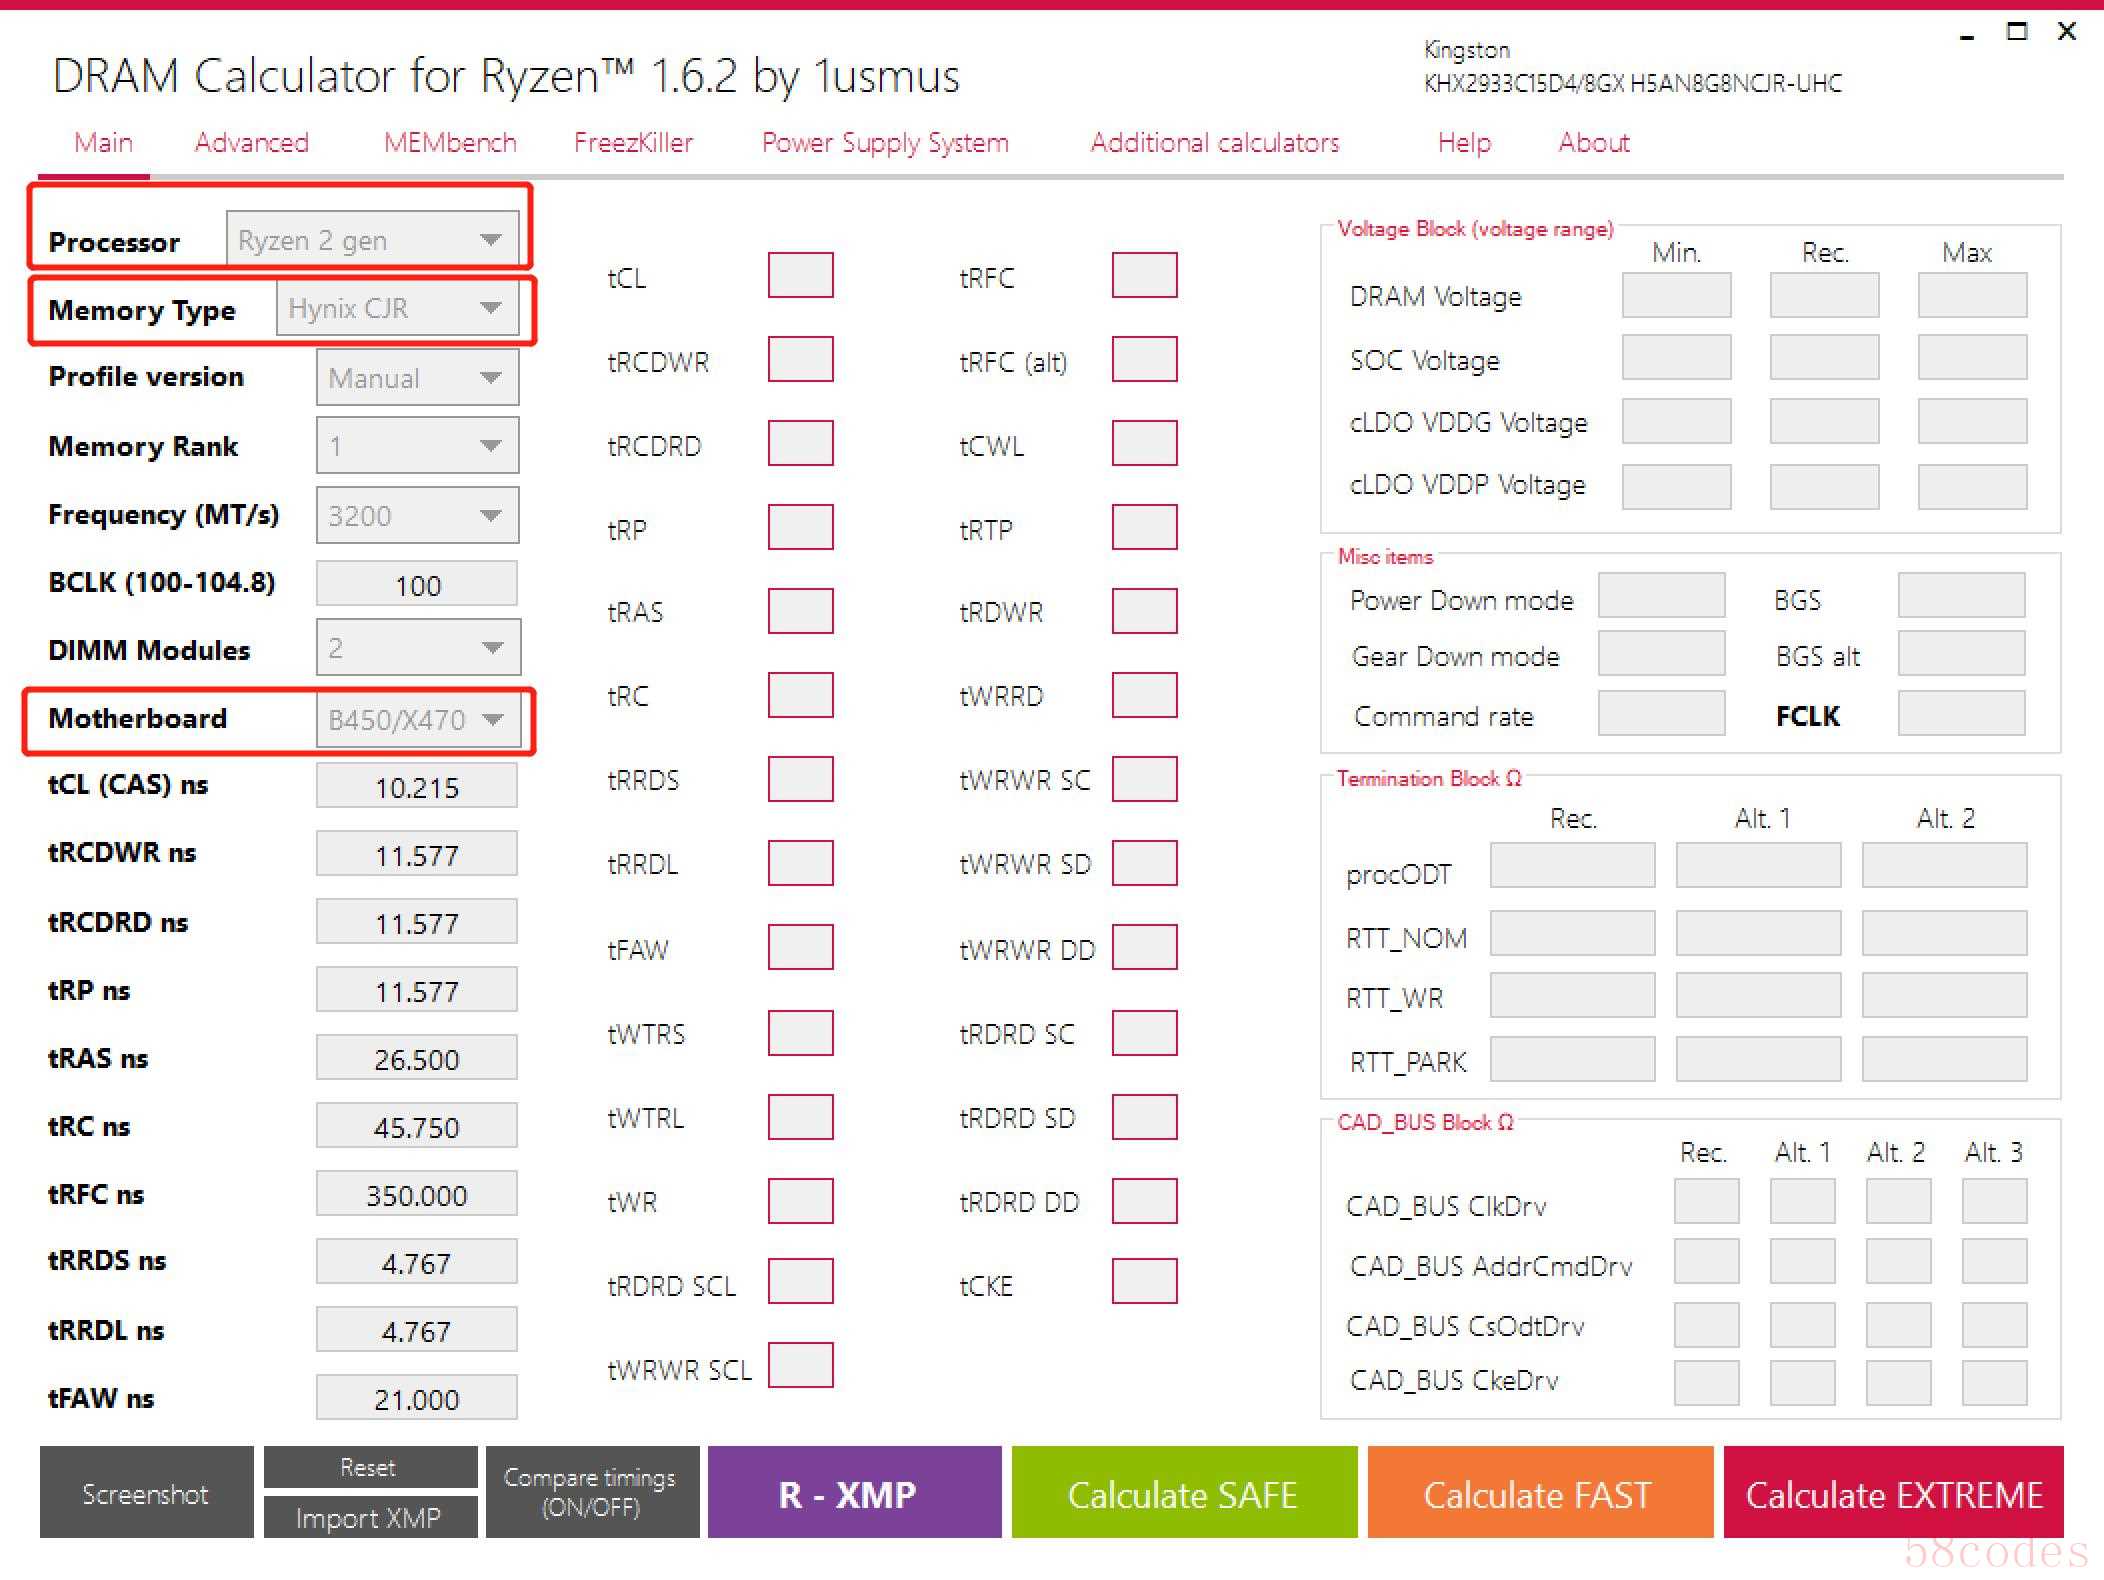Click the tRCDWR ns value field

click(417, 854)
